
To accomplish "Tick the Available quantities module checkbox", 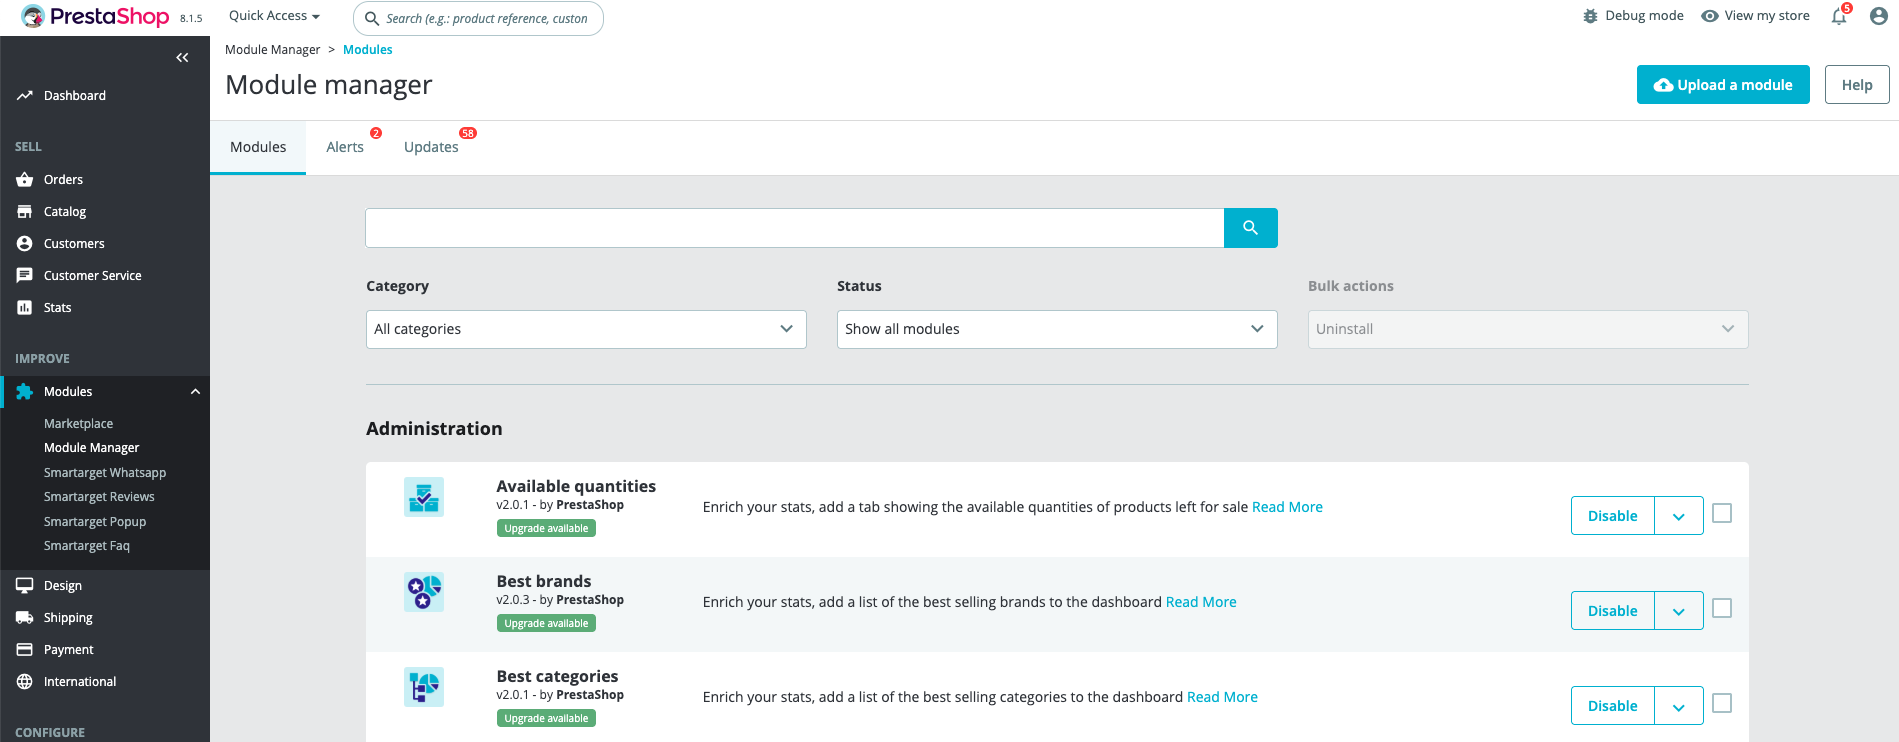I will coord(1722,513).
